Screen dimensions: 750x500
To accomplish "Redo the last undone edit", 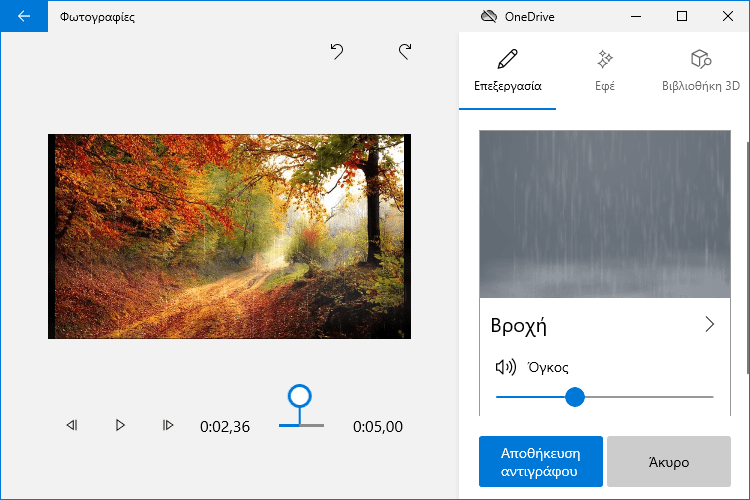I will [405, 51].
